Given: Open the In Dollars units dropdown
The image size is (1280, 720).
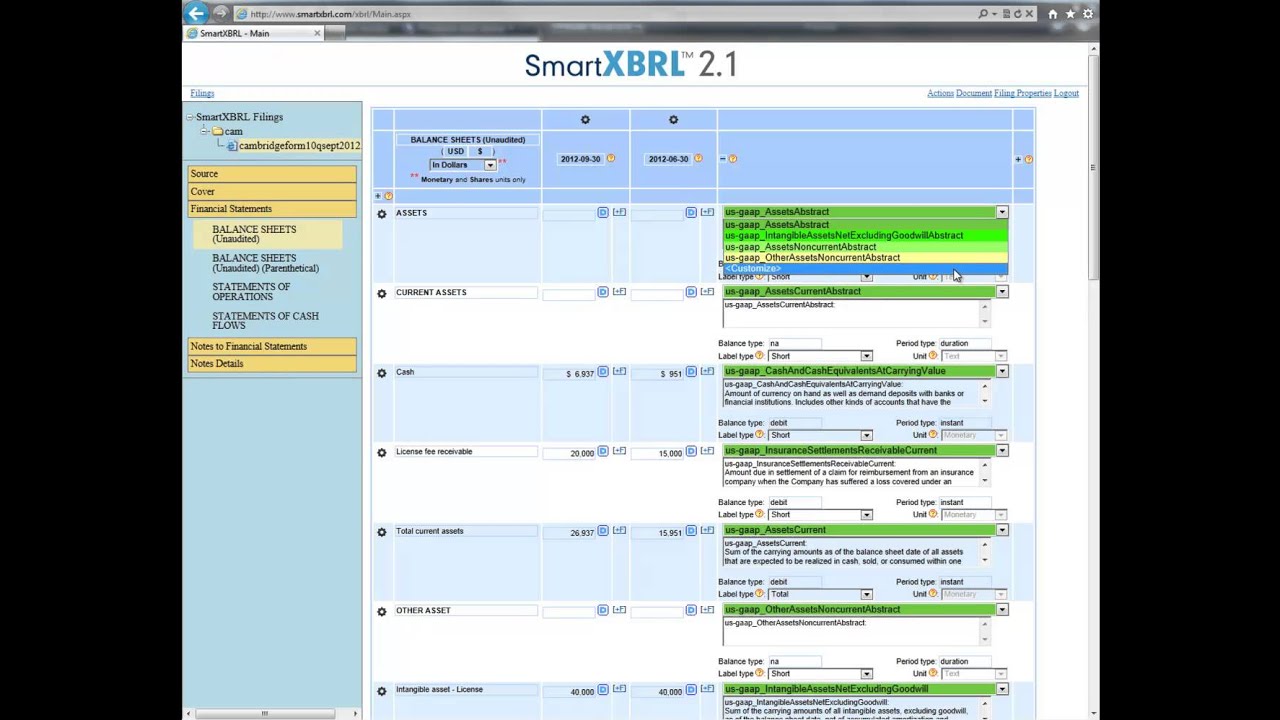Looking at the screenshot, I should (x=490, y=165).
